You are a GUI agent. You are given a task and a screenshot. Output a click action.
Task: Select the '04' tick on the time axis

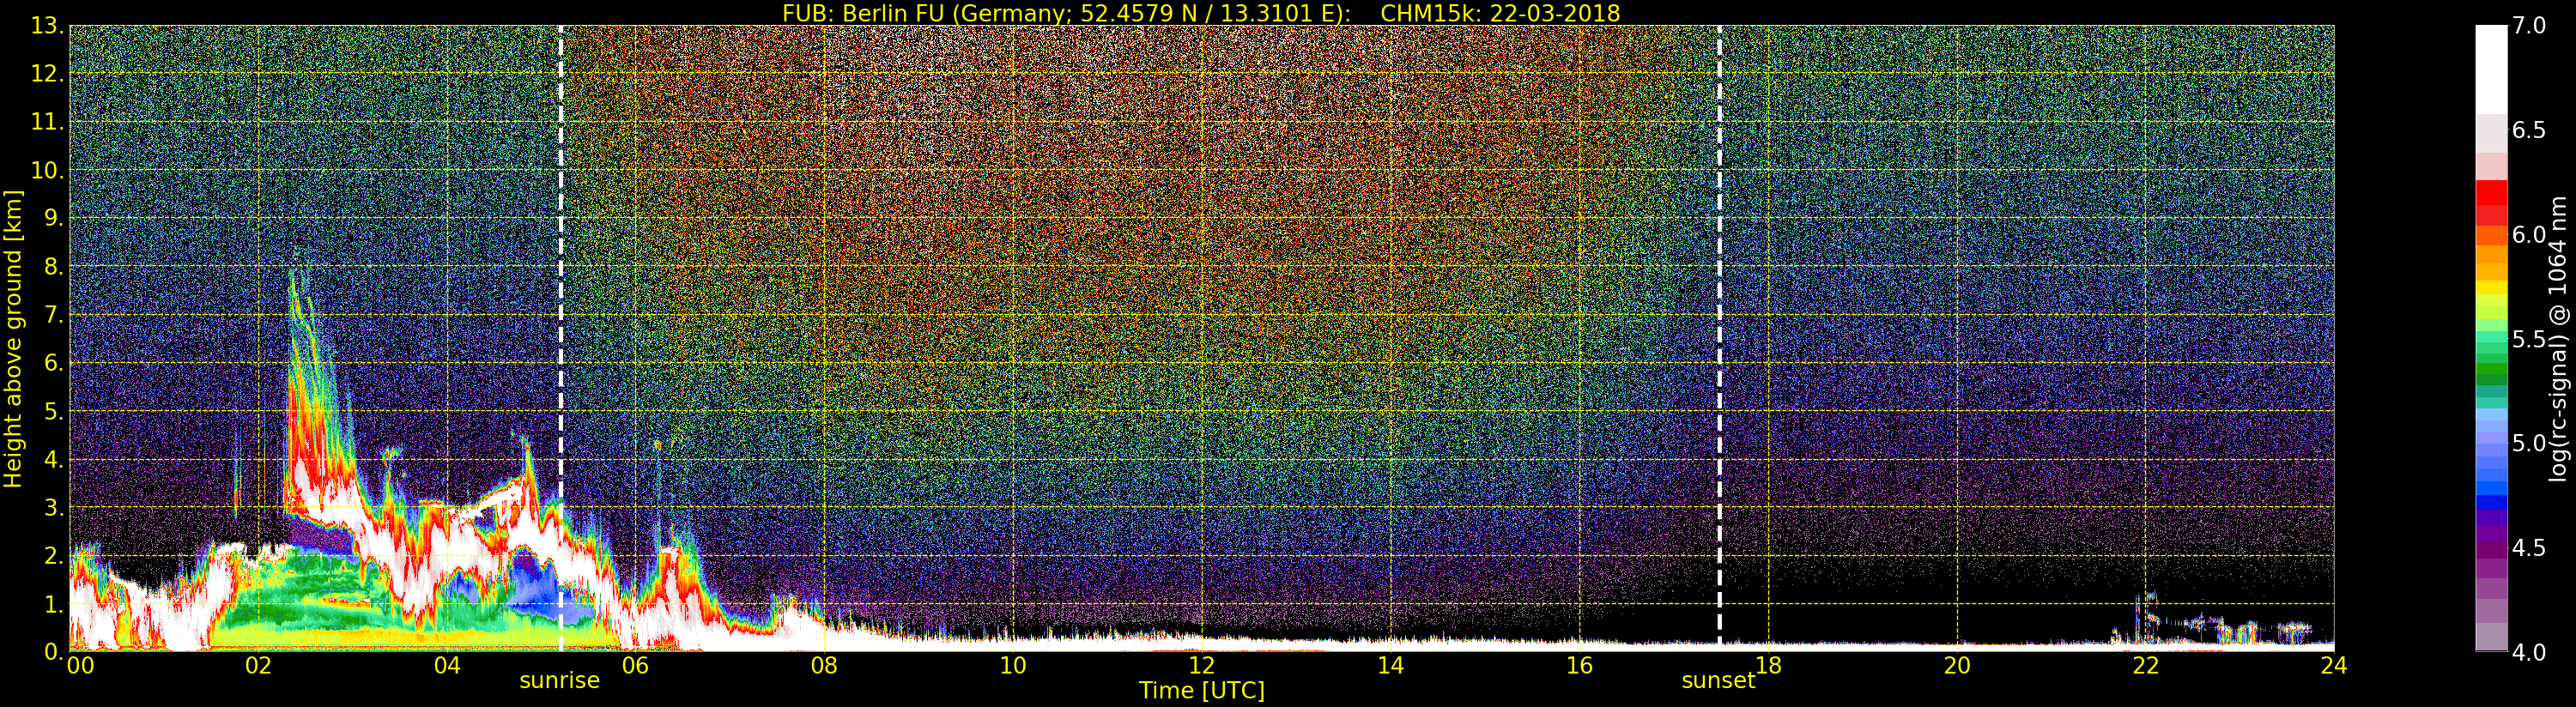tap(447, 665)
